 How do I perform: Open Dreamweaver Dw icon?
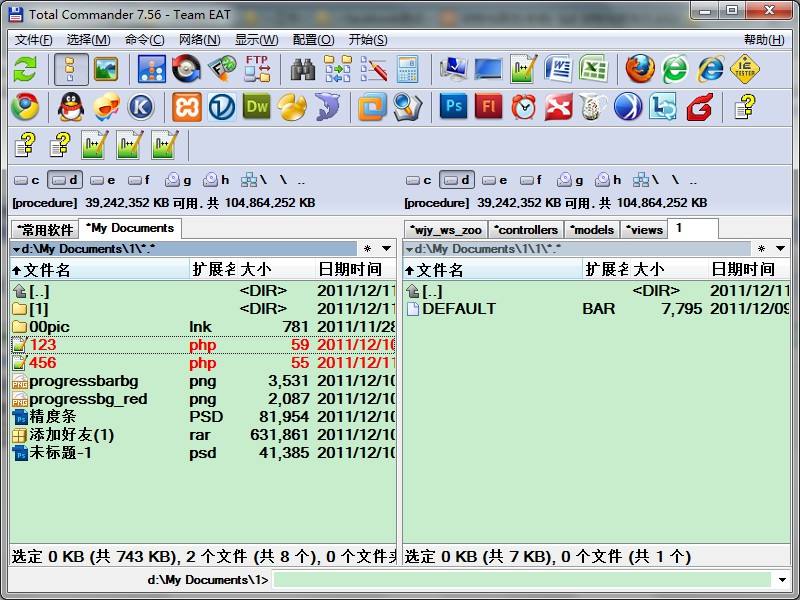click(257, 107)
